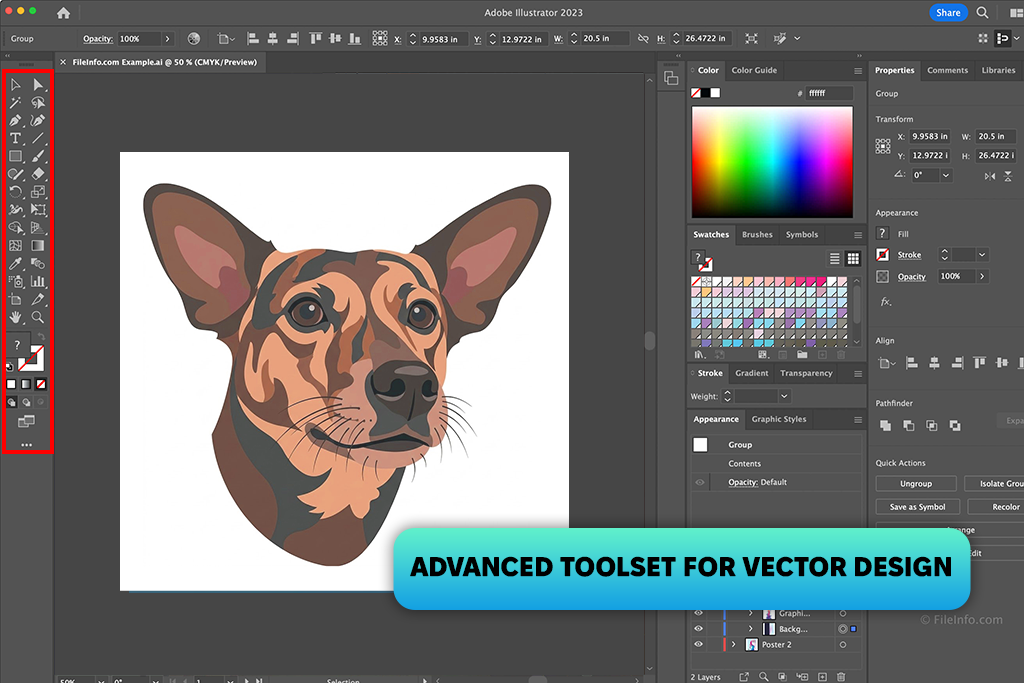The height and width of the screenshot is (683, 1024).
Task: Pick a color from the spectrum ramp
Action: [772, 162]
